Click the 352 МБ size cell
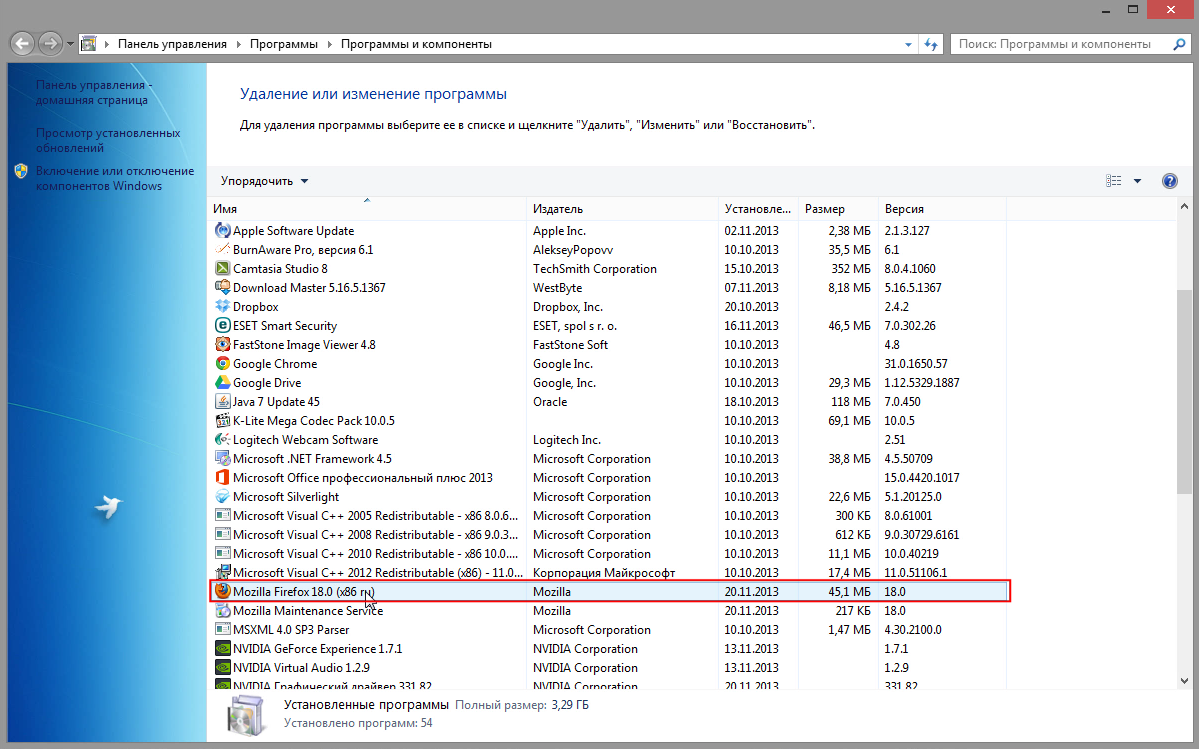Viewport: 1199px width, 749px height. pyautogui.click(x=850, y=268)
